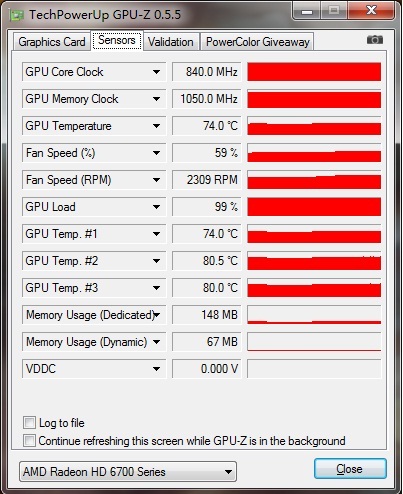403x494 pixels.
Task: Open the Memory Usage (Dynamic) dropdown
Action: pos(156,342)
